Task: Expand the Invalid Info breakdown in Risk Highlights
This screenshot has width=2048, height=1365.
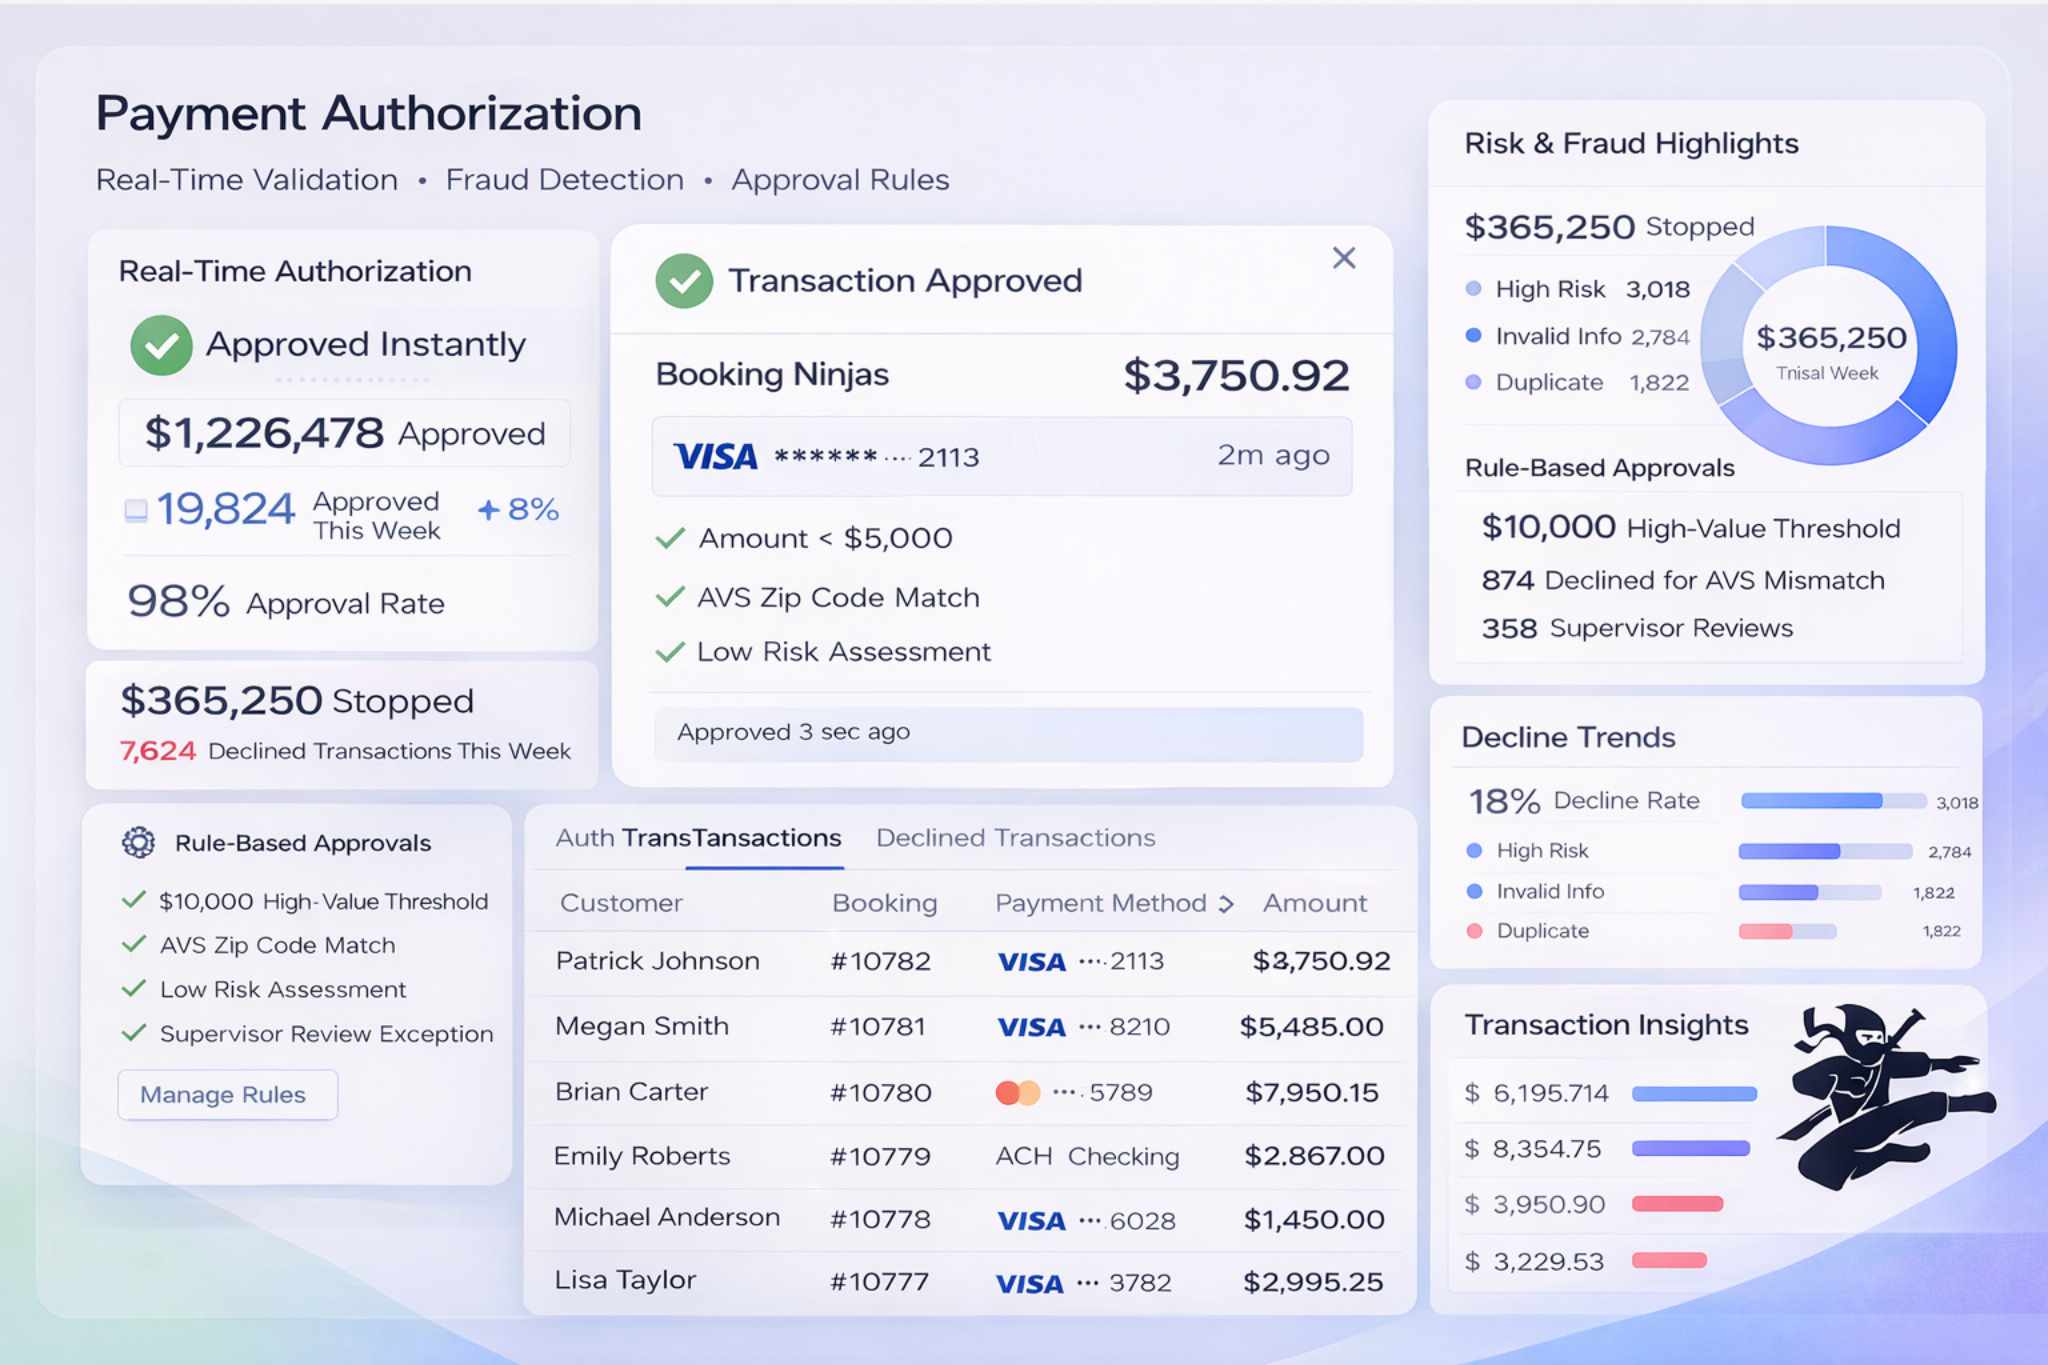Action: [x=1472, y=336]
